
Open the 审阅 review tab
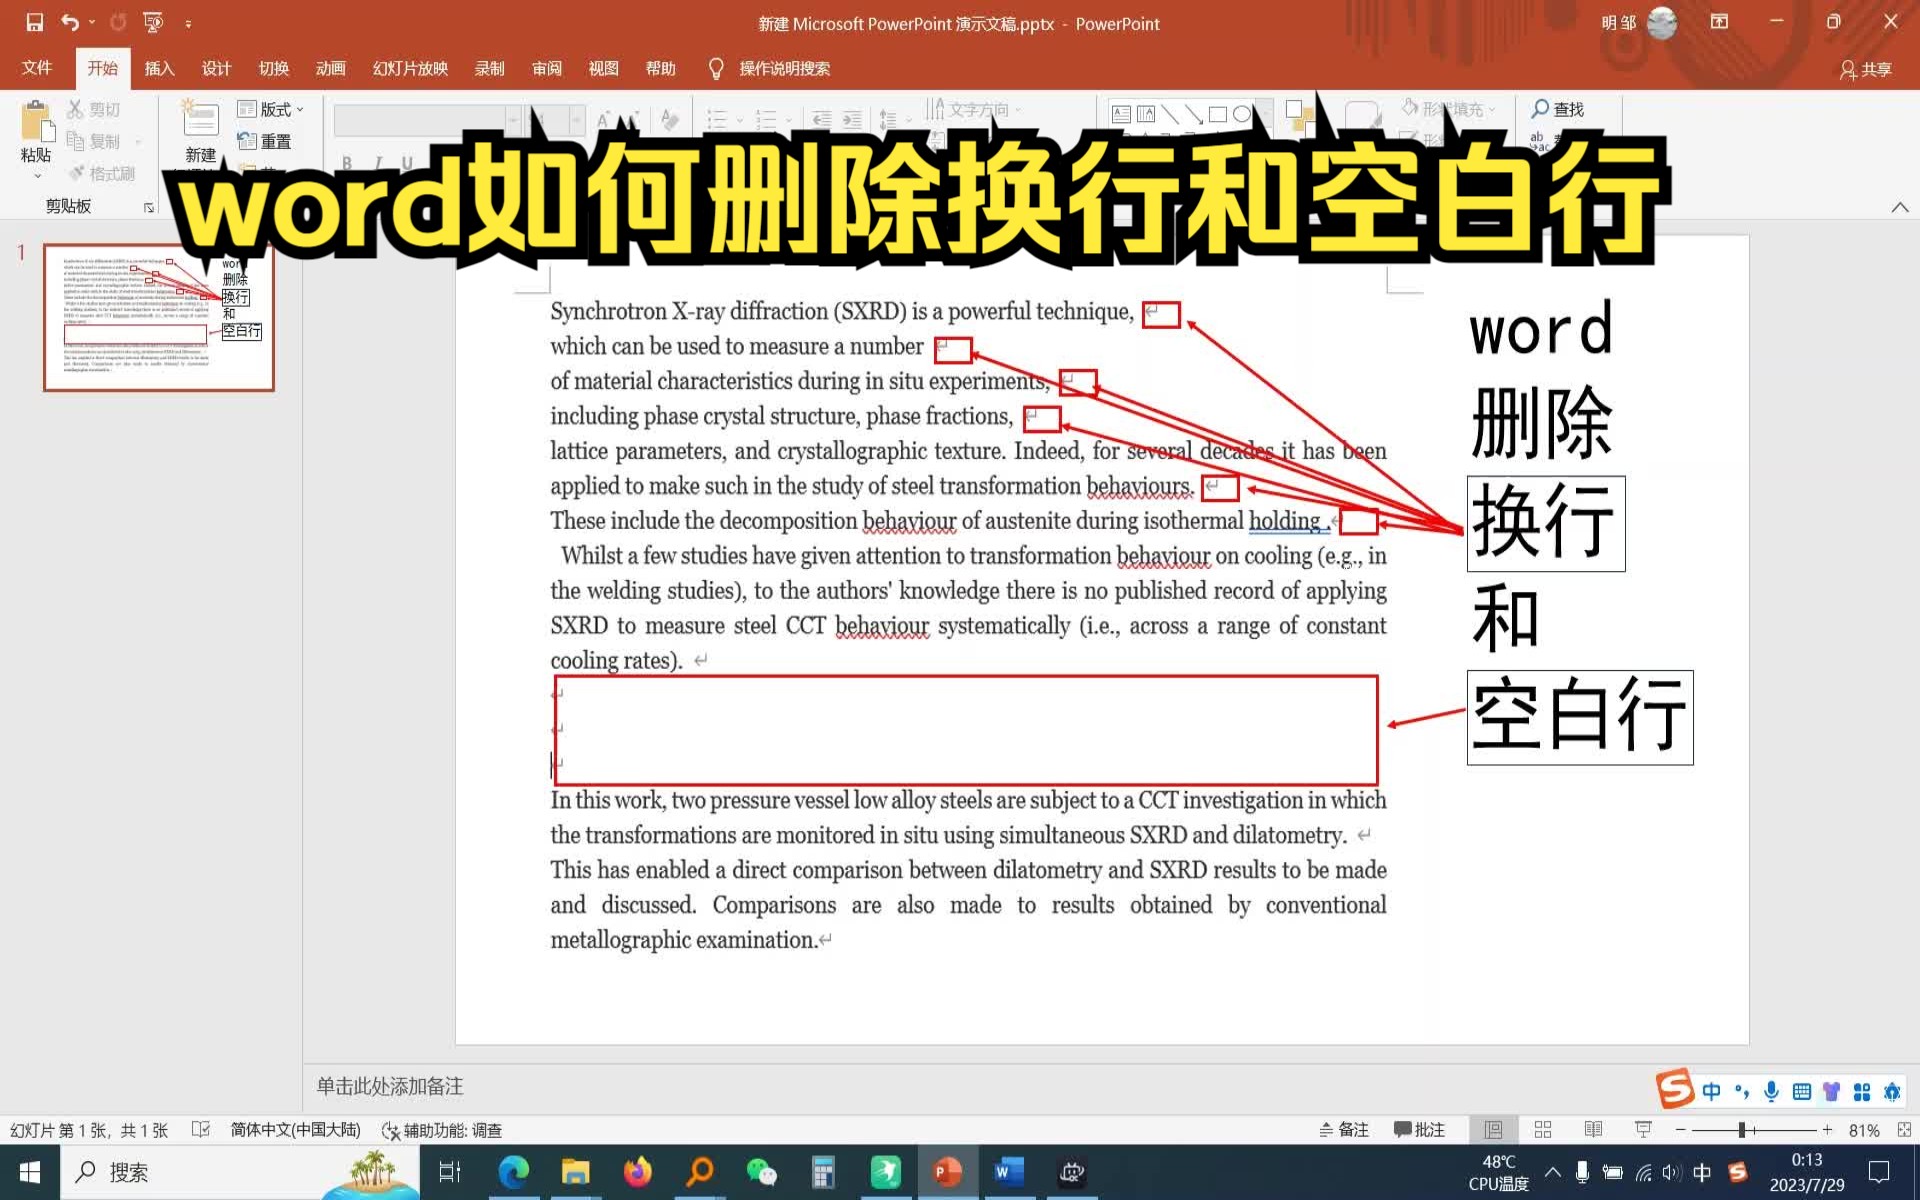tap(546, 68)
